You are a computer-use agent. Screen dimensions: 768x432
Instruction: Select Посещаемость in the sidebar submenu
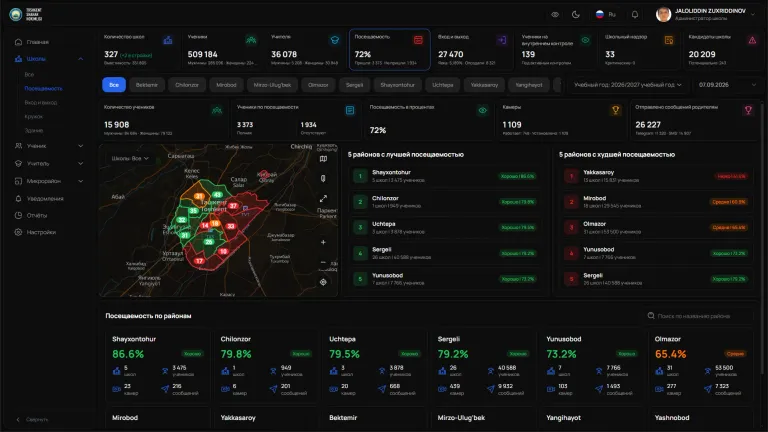tap(44, 89)
